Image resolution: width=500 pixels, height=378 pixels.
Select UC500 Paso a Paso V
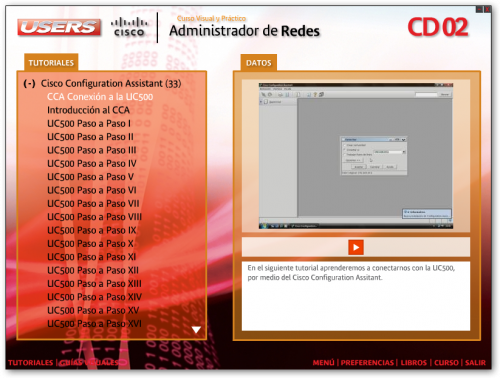point(90,177)
